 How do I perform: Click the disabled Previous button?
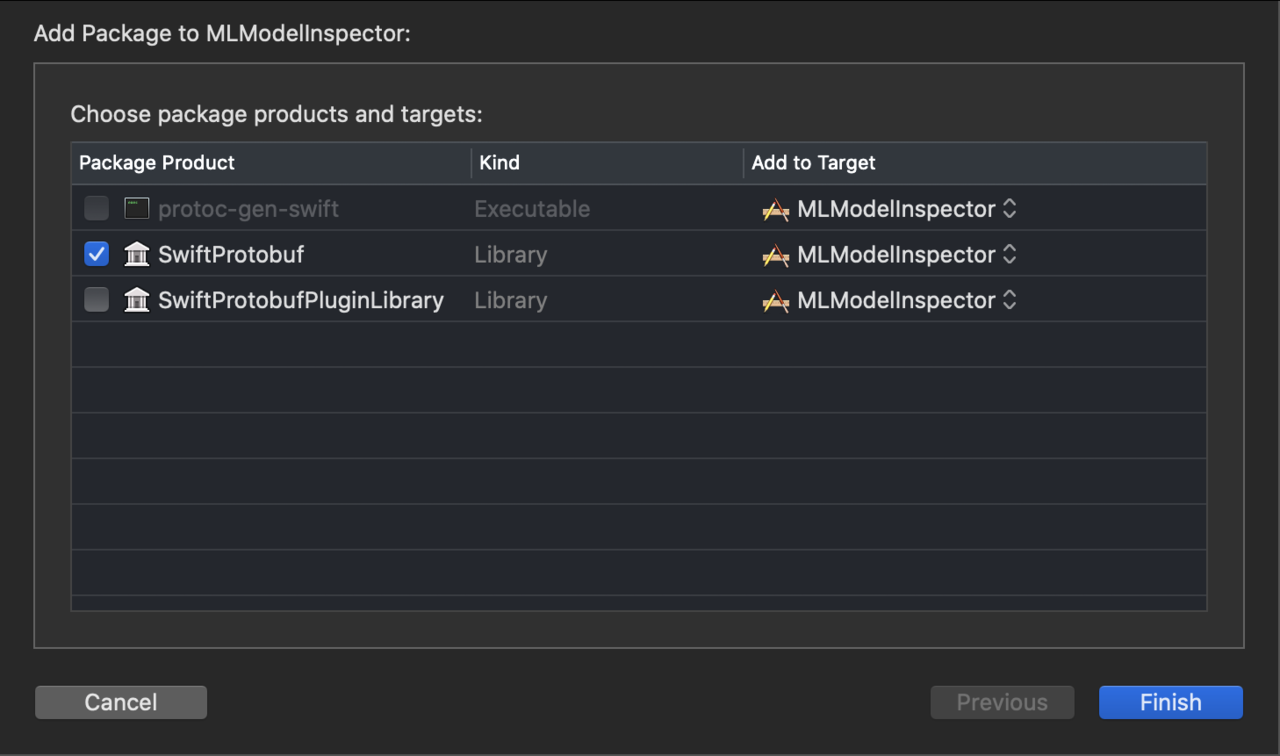tap(1002, 702)
